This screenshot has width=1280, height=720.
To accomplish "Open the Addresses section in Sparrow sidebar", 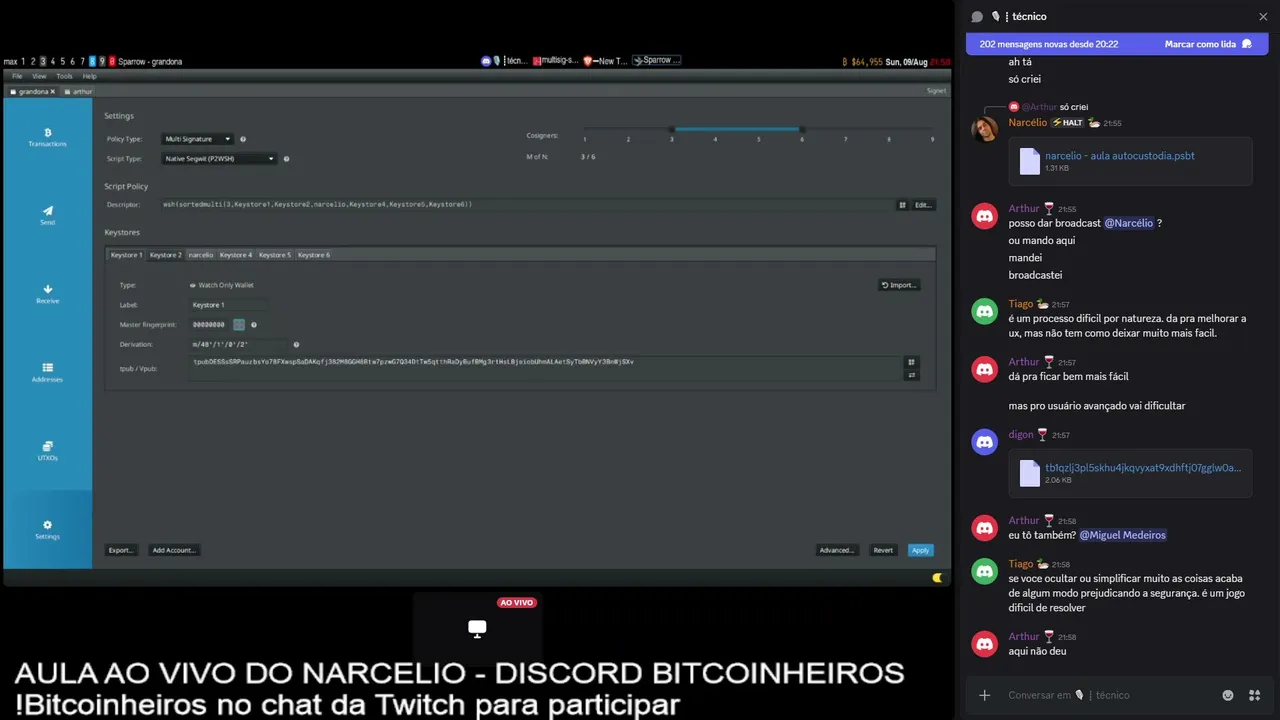I will (47, 372).
